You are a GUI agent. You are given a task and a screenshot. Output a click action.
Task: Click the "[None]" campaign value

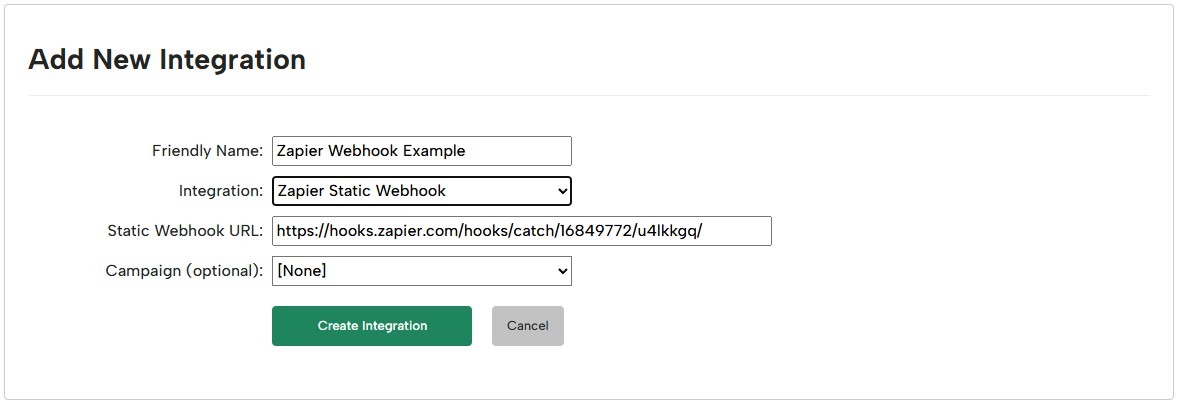pos(302,271)
